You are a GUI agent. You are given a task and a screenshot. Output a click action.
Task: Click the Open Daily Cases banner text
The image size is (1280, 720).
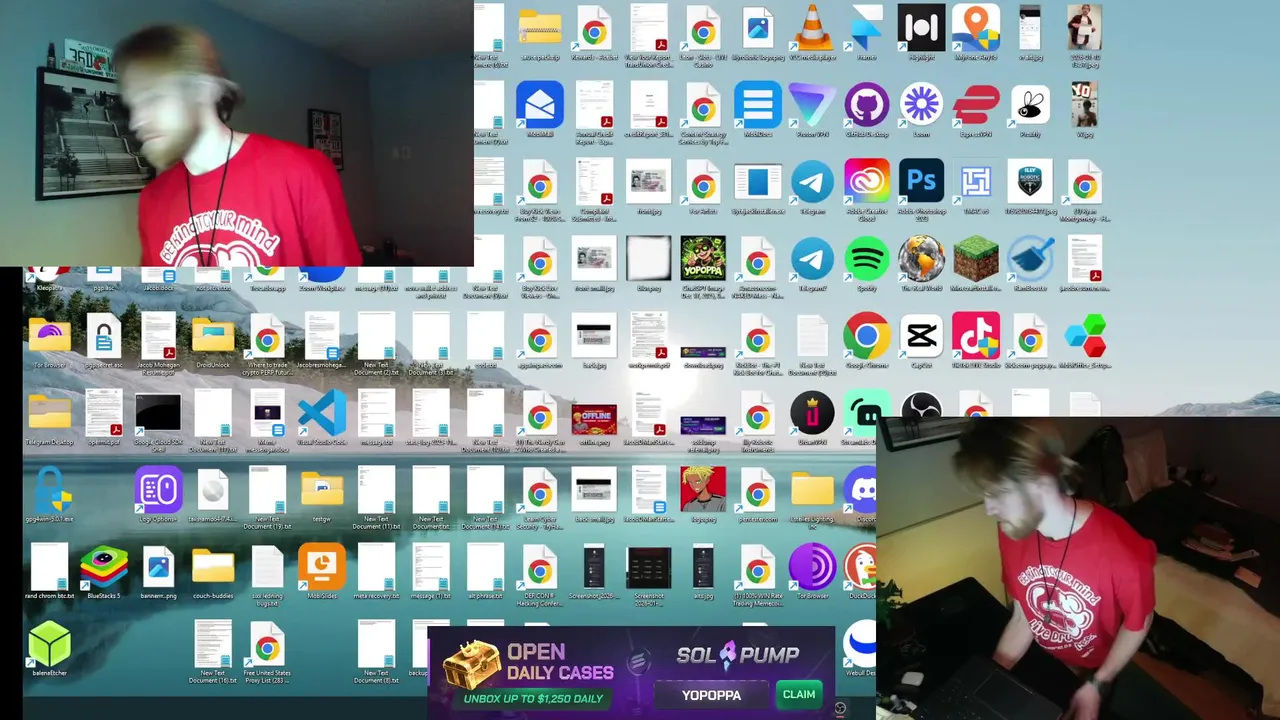(559, 662)
